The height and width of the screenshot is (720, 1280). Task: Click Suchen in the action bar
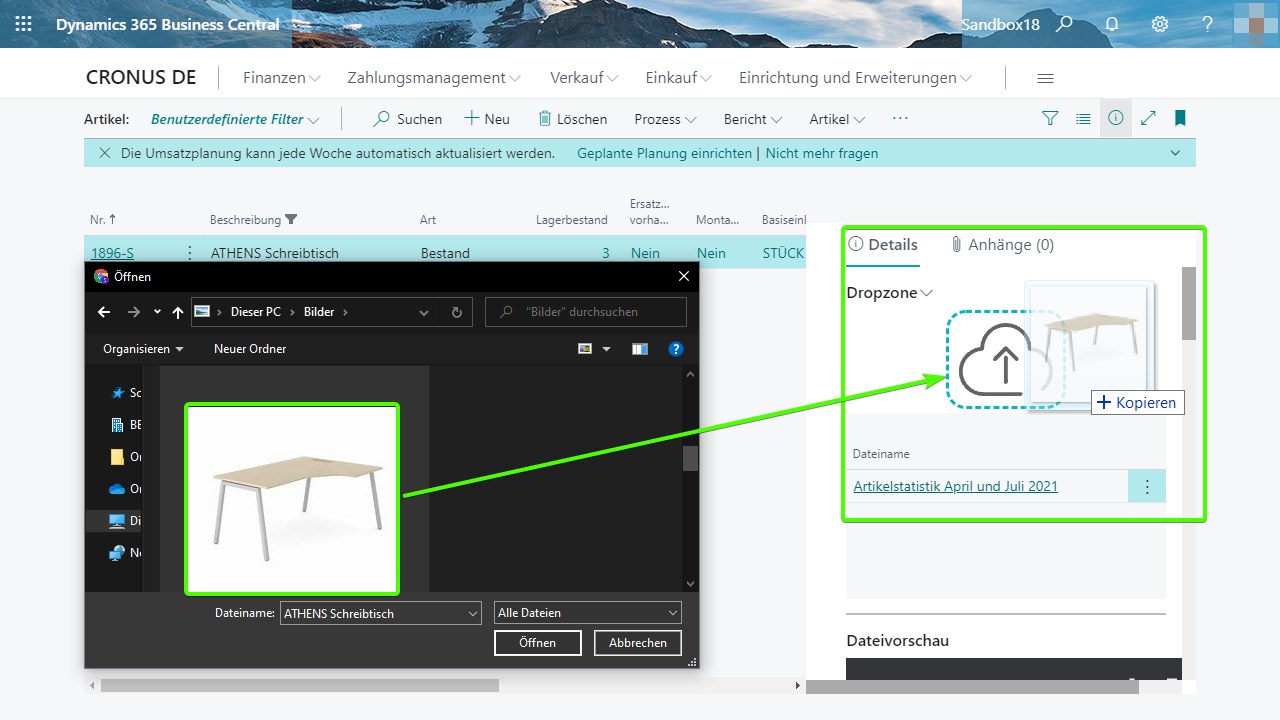tap(407, 119)
